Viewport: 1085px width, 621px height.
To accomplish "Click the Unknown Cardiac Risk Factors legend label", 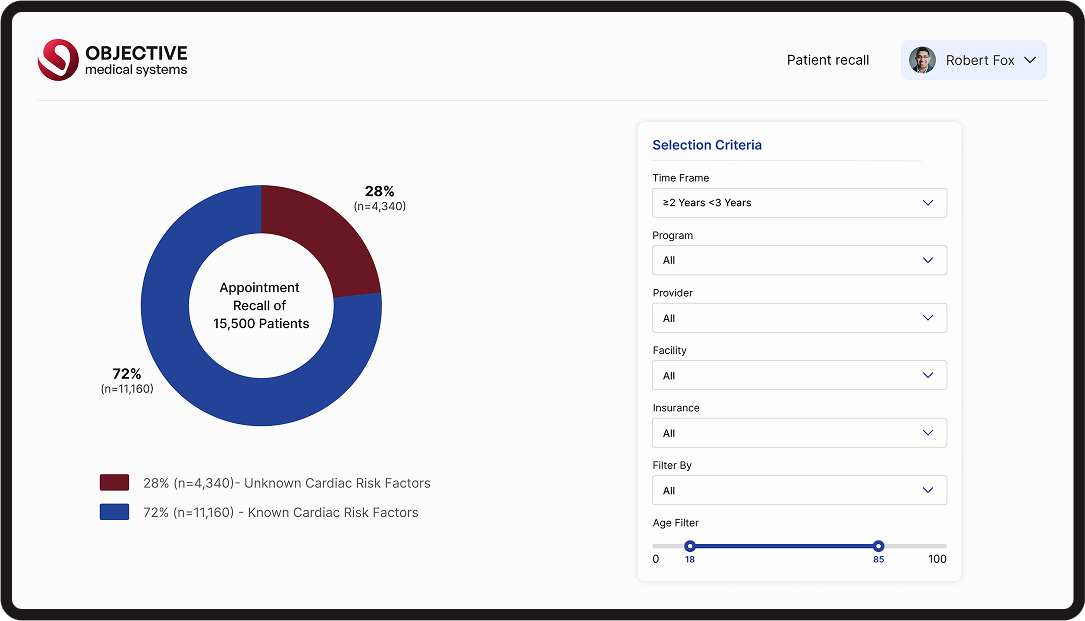I will click(286, 483).
